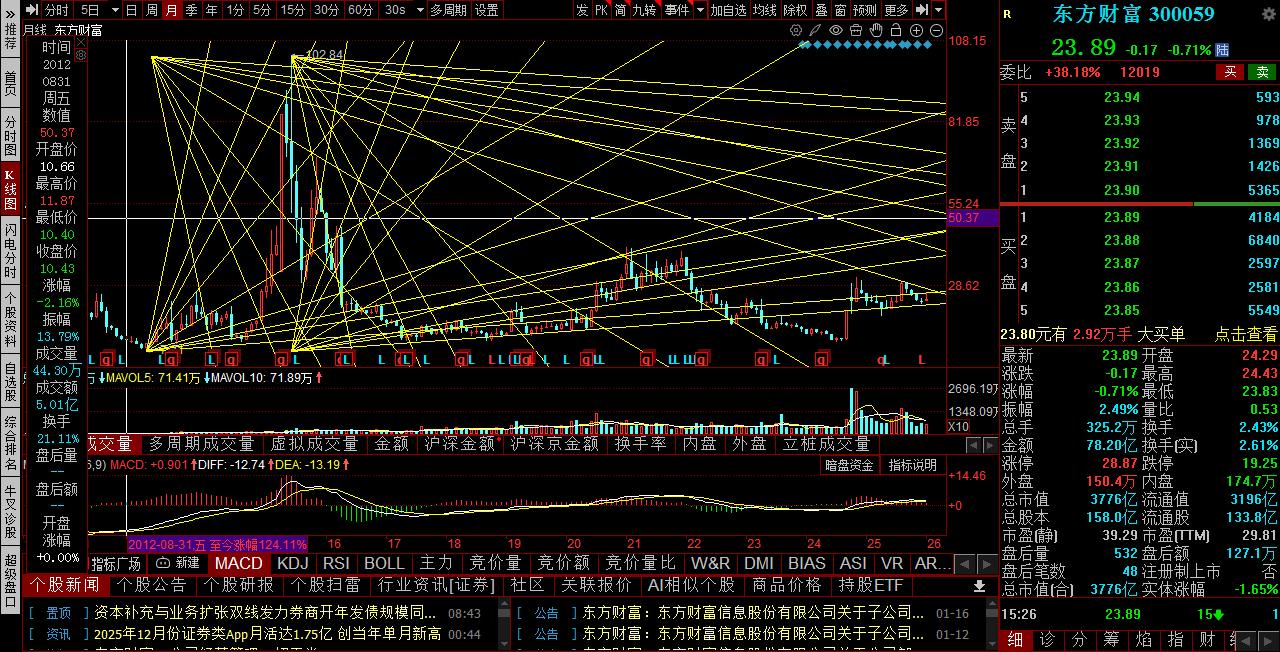This screenshot has height=652, width=1280.
Task: Click the 暗盘资金 button
Action: (849, 466)
